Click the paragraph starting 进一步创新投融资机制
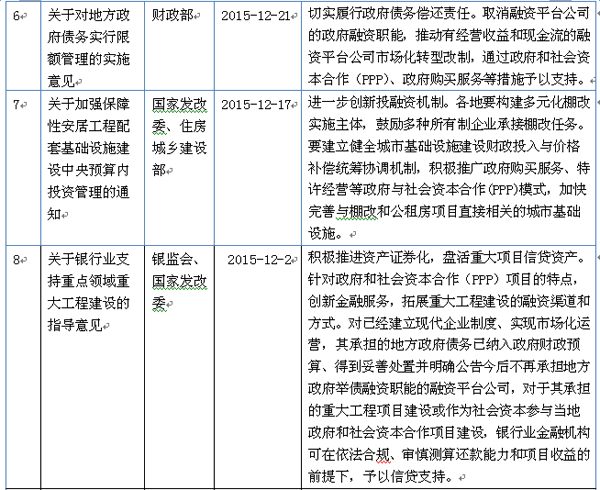This screenshot has width=600, height=490. 449,168
